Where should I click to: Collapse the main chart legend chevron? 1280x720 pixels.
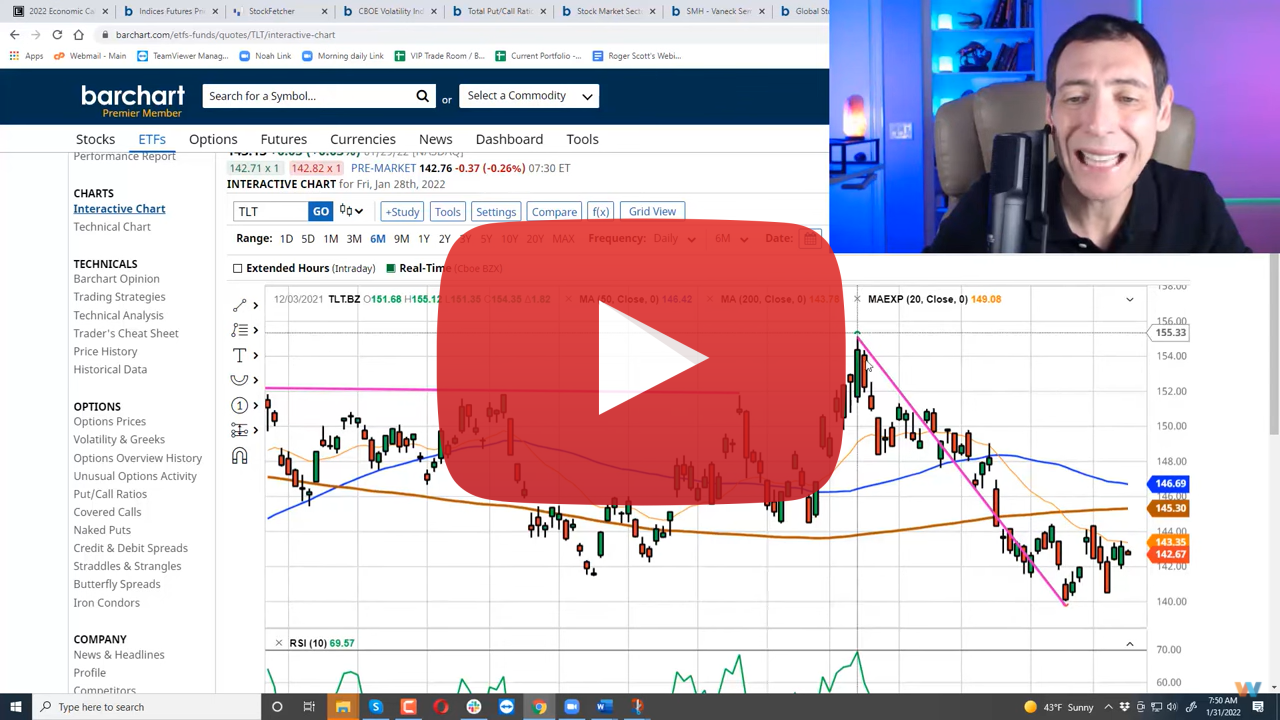click(x=1130, y=299)
